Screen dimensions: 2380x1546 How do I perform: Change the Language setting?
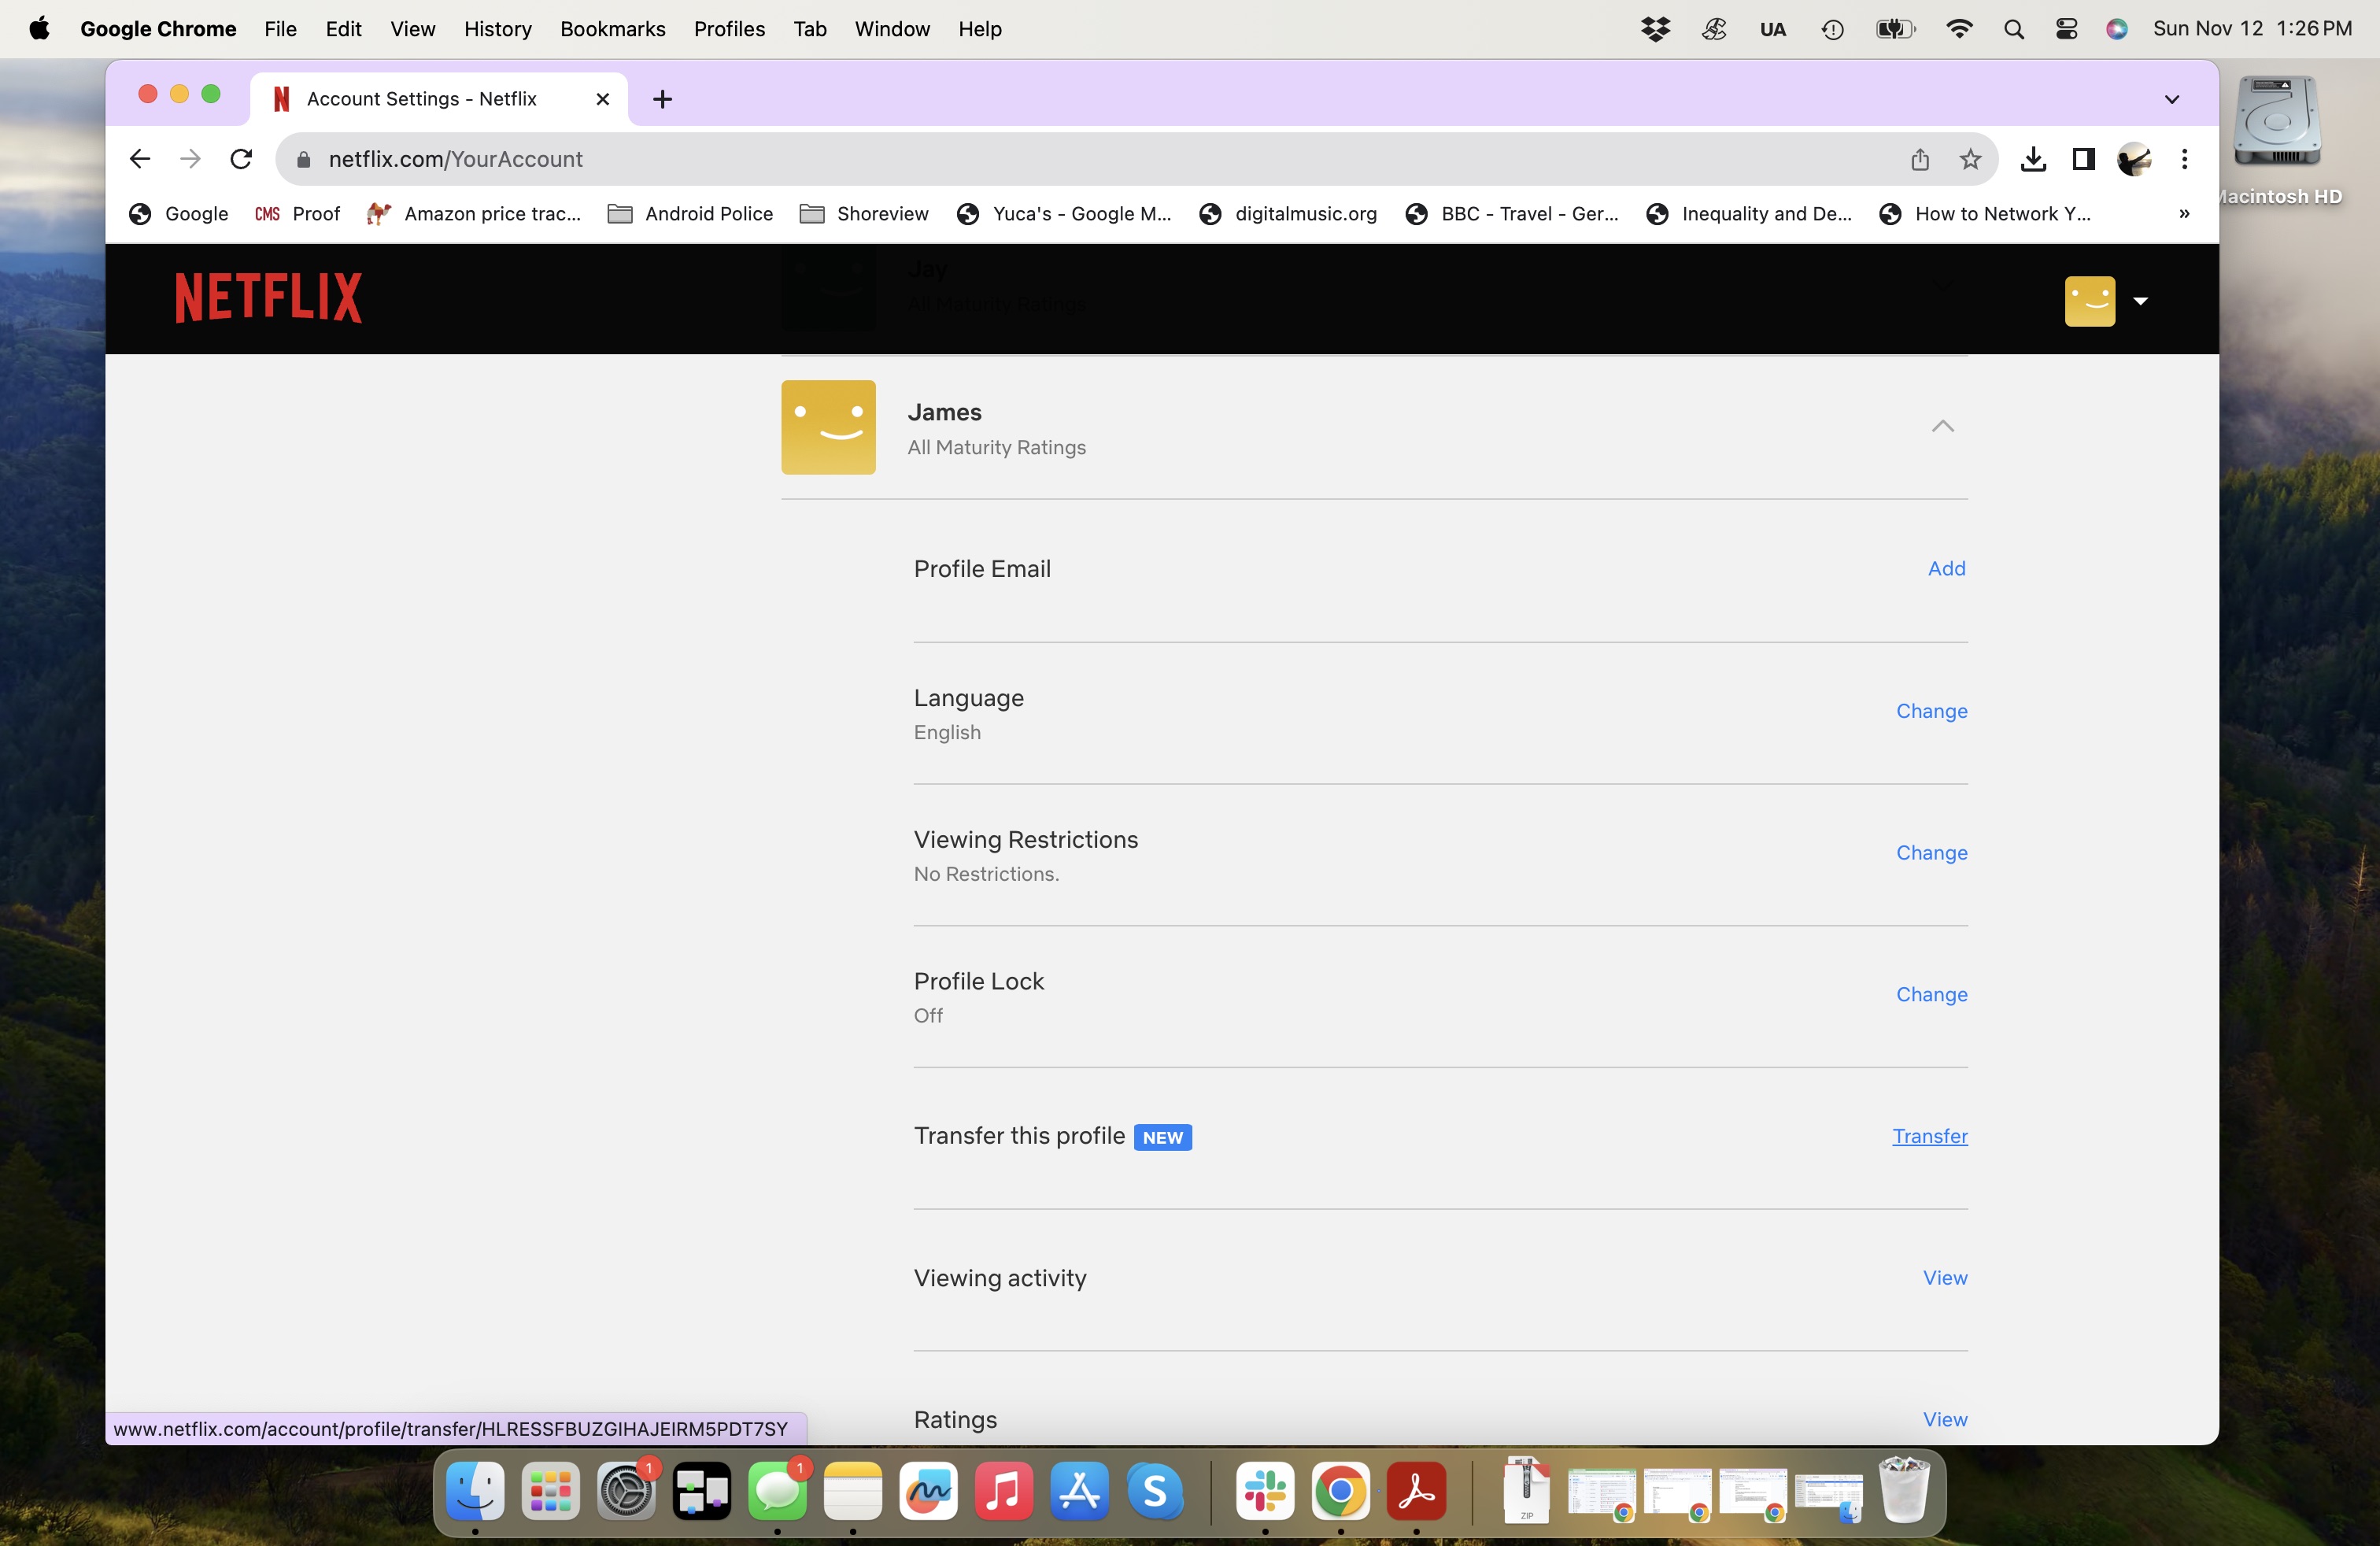[x=1931, y=711]
